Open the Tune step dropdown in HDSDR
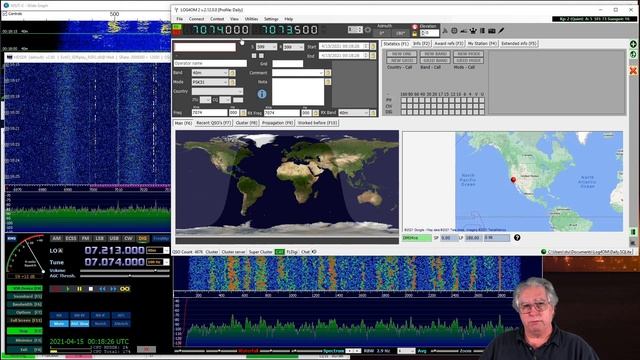This screenshot has height=360, width=640. coord(158,262)
